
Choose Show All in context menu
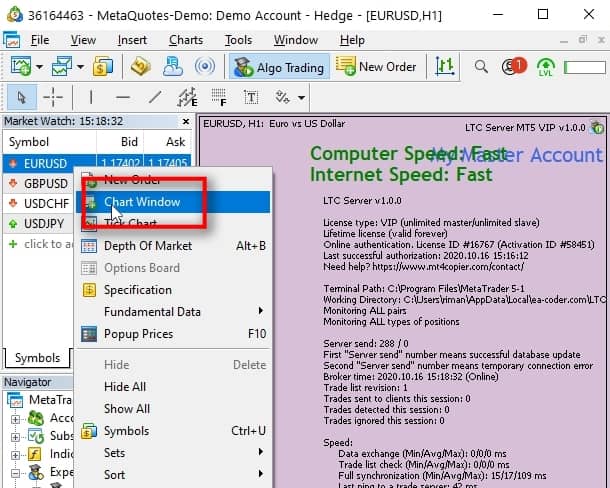click(x=173, y=409)
